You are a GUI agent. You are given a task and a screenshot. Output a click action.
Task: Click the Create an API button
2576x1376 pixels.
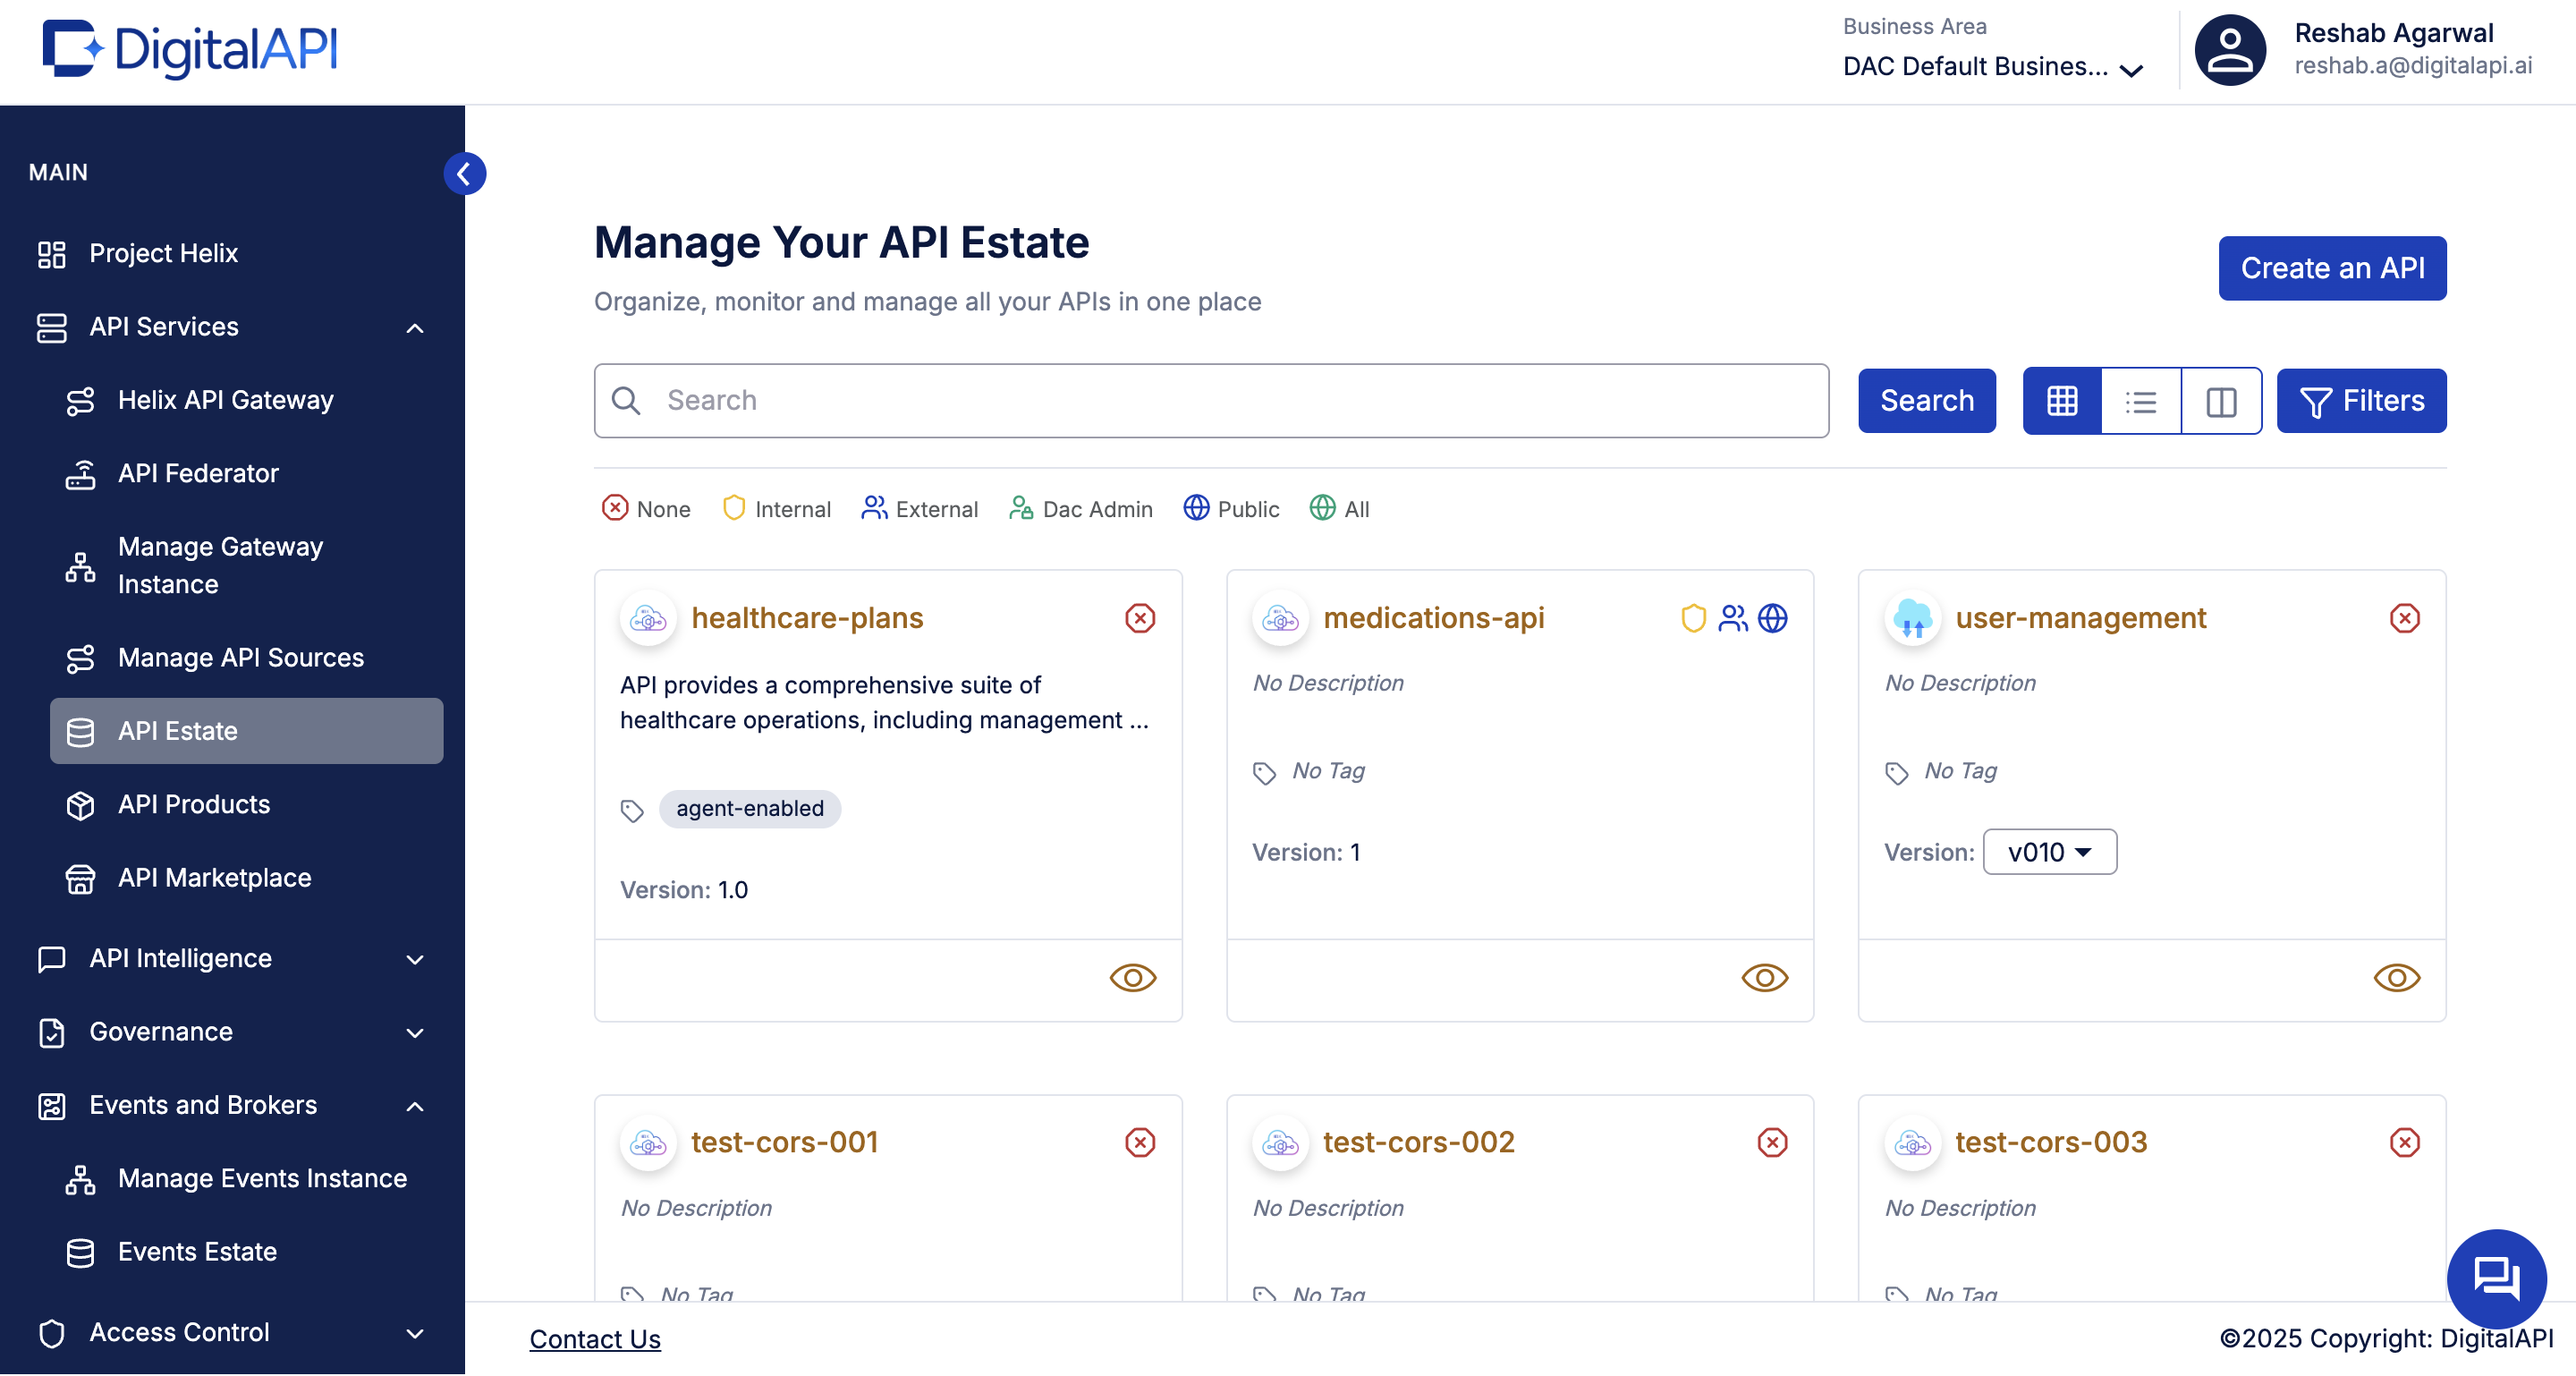click(2331, 268)
